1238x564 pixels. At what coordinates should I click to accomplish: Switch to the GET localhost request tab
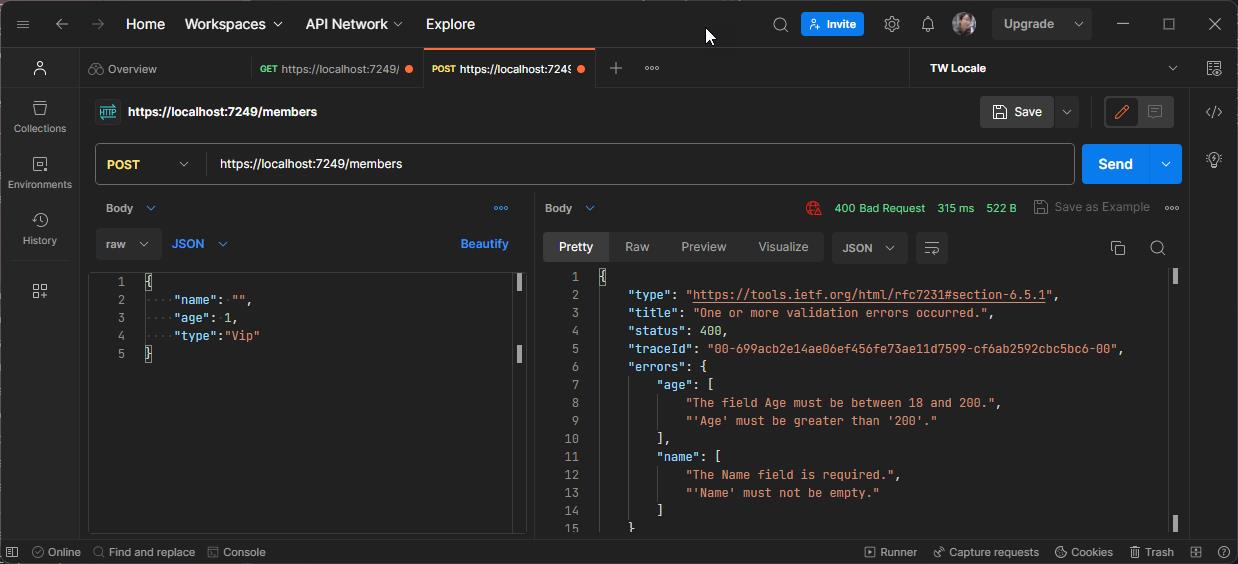click(336, 69)
